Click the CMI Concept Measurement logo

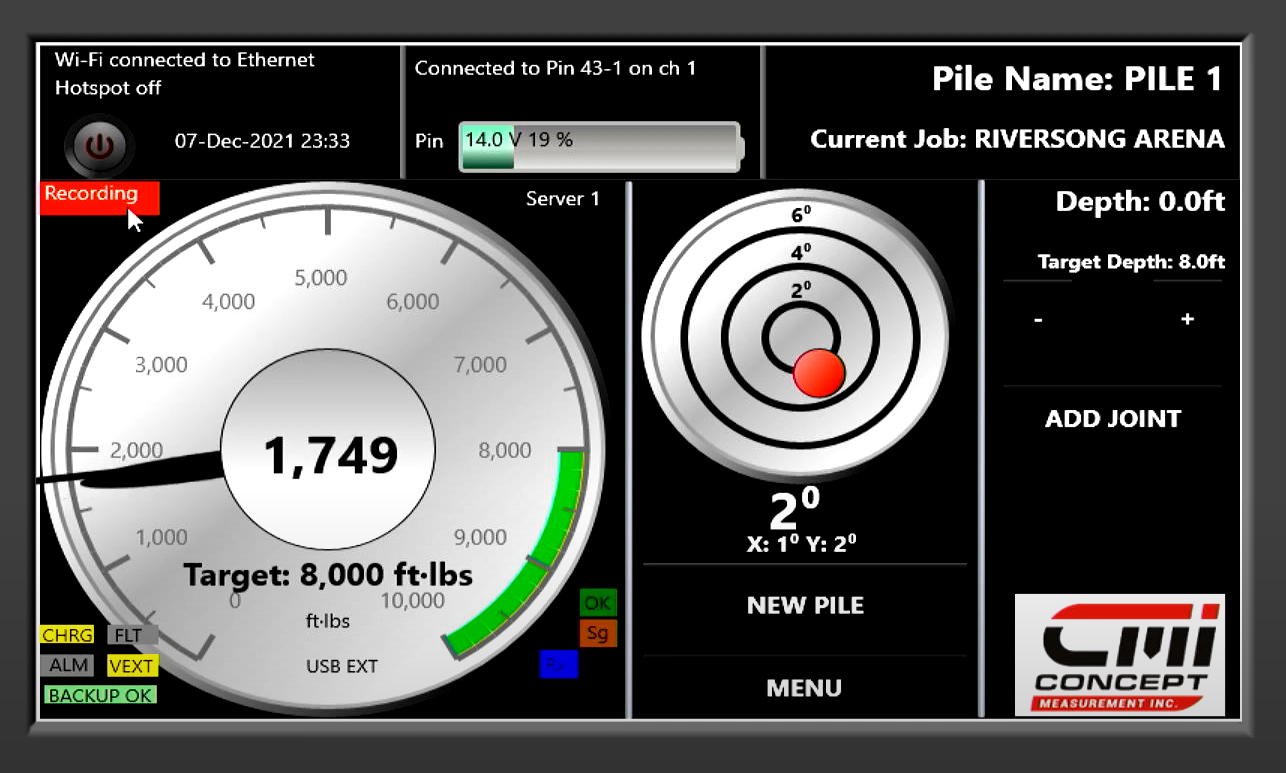[1119, 655]
